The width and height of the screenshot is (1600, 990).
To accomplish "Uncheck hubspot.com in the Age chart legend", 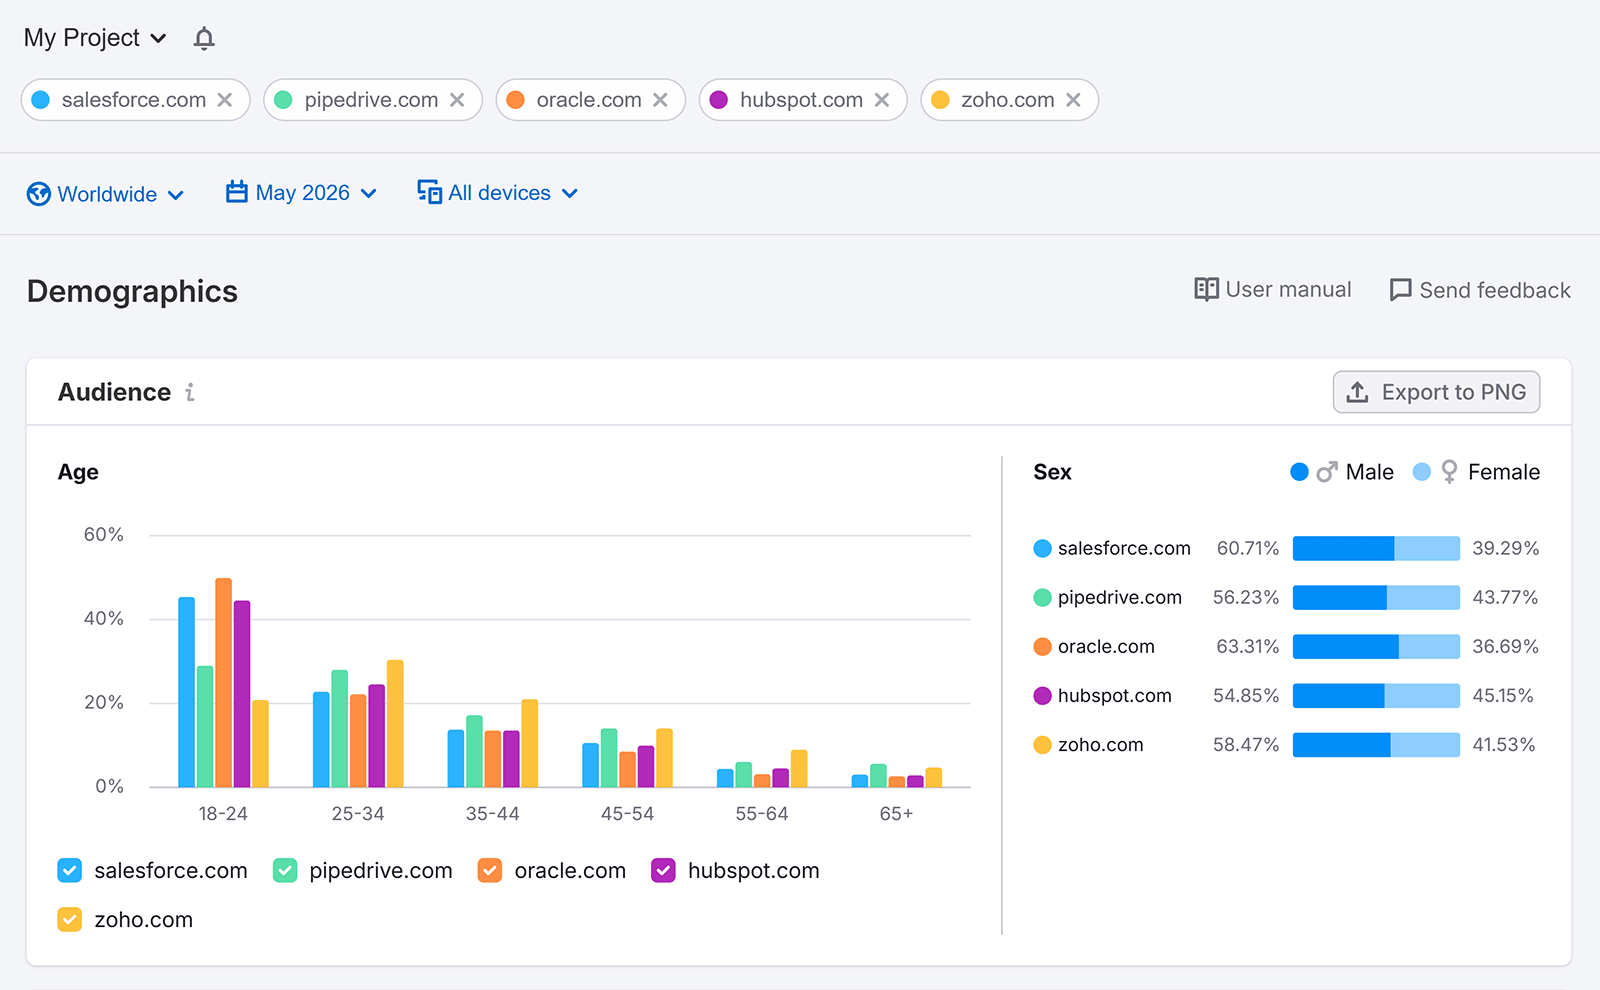I will (663, 871).
